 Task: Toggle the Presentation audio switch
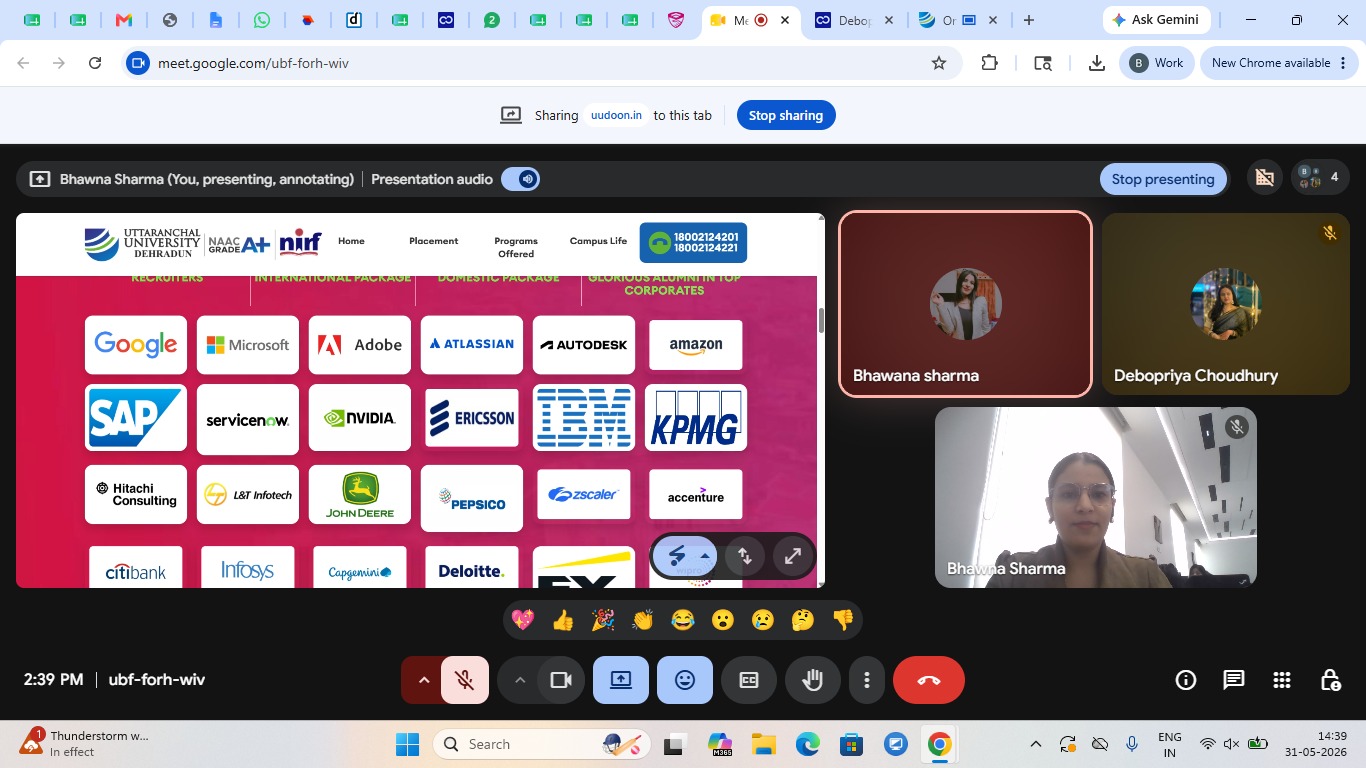point(520,179)
